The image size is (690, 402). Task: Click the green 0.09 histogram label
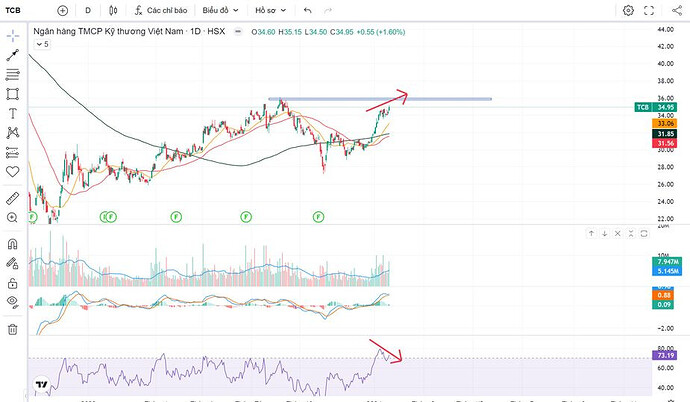coord(663,304)
